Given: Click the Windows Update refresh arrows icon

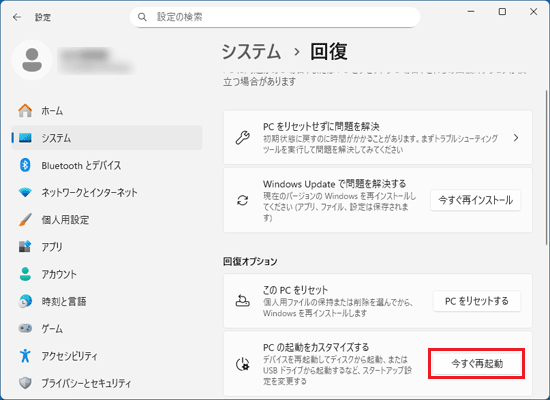Looking at the screenshot, I should click(x=243, y=200).
